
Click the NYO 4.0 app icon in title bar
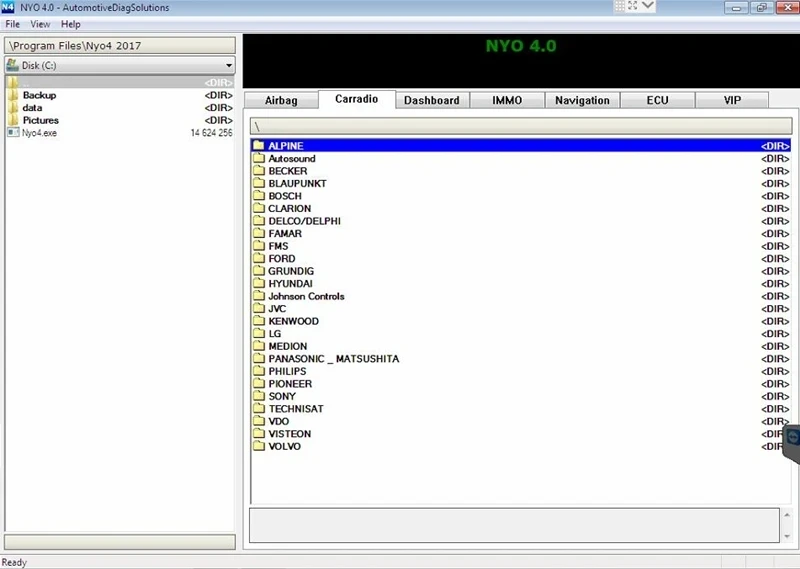[8, 7]
